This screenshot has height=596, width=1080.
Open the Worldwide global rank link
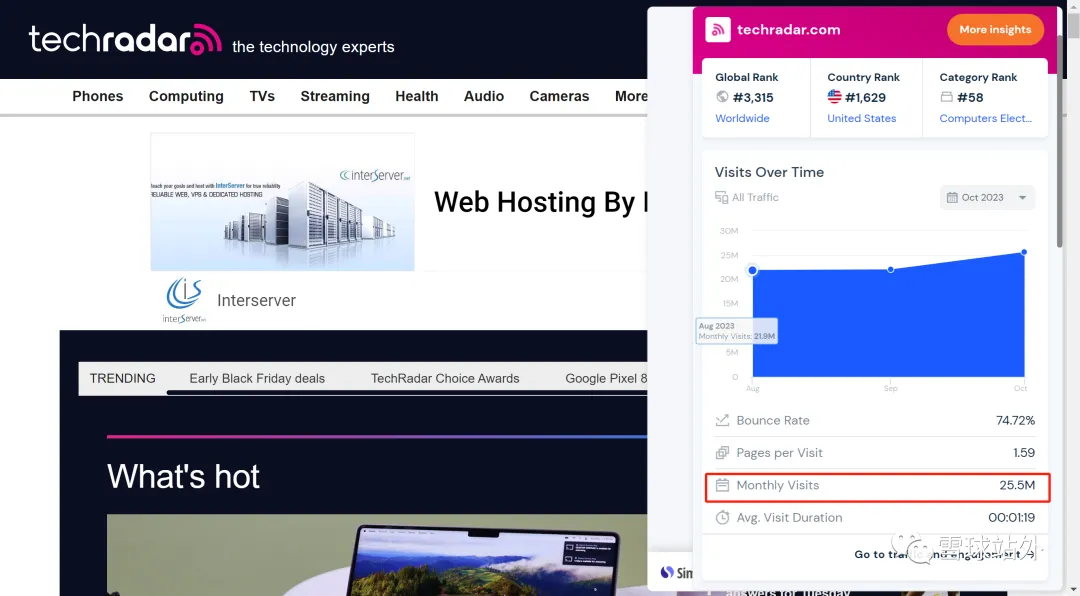pos(742,119)
